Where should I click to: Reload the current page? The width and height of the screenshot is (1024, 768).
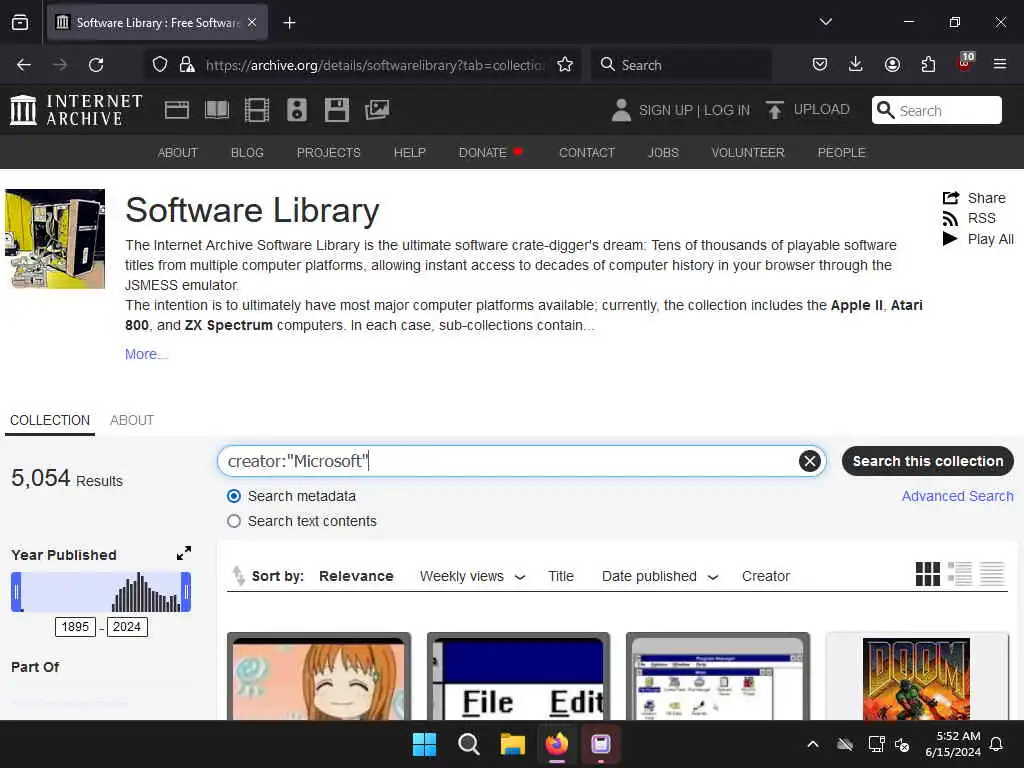coord(96,65)
